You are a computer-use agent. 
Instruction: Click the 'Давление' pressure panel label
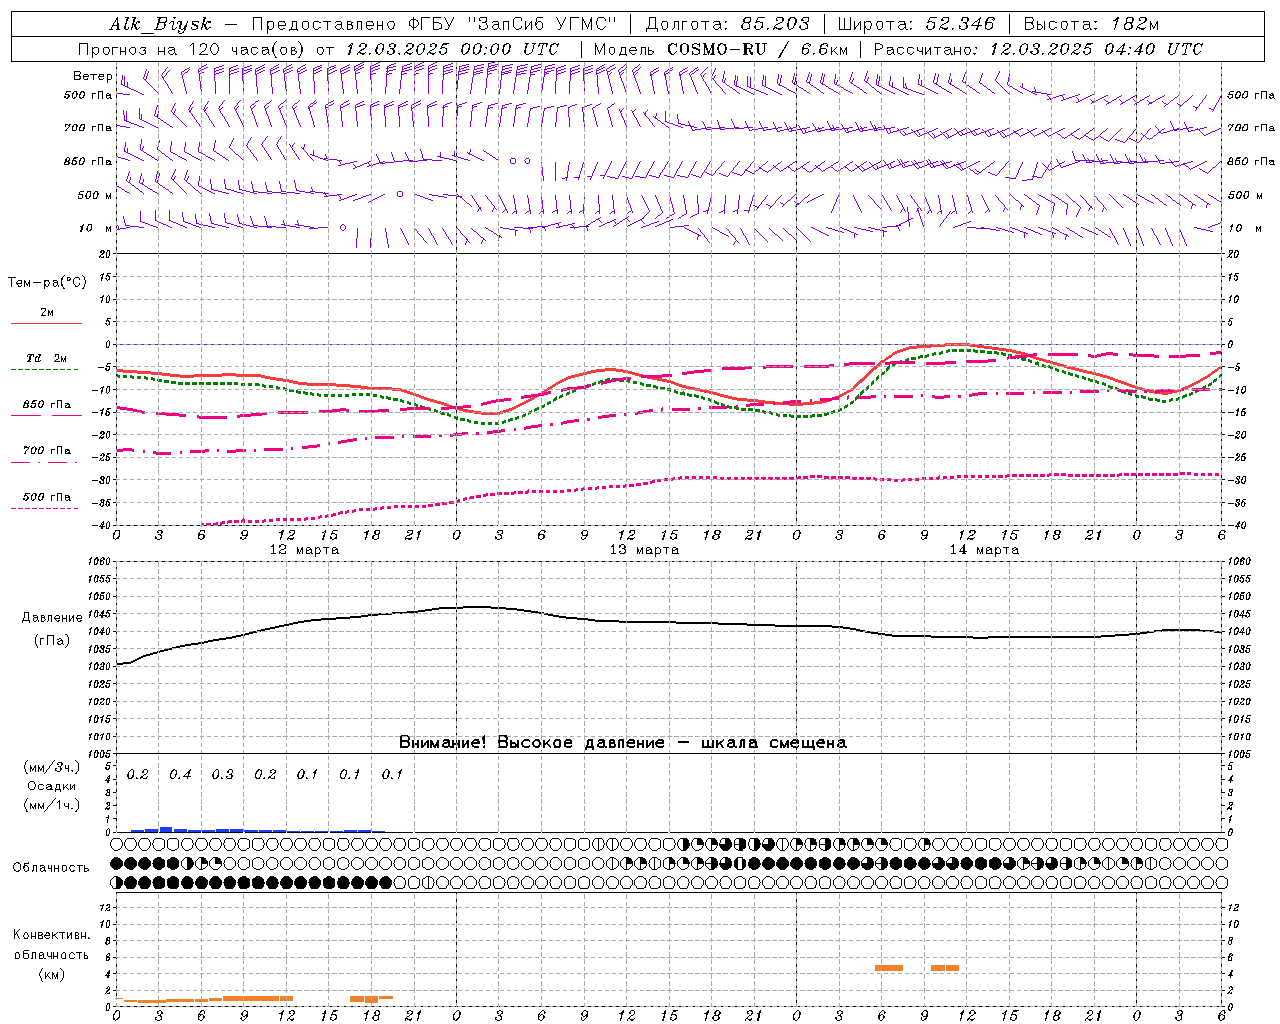click(52, 618)
